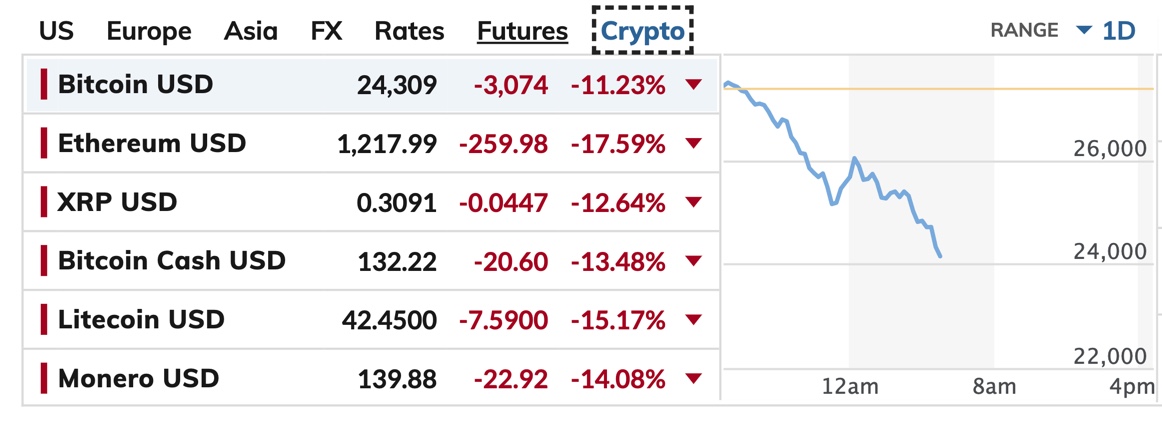1162x421 pixels.
Task: Click the down arrow icon beside Ethereum USD
Action: [694, 144]
